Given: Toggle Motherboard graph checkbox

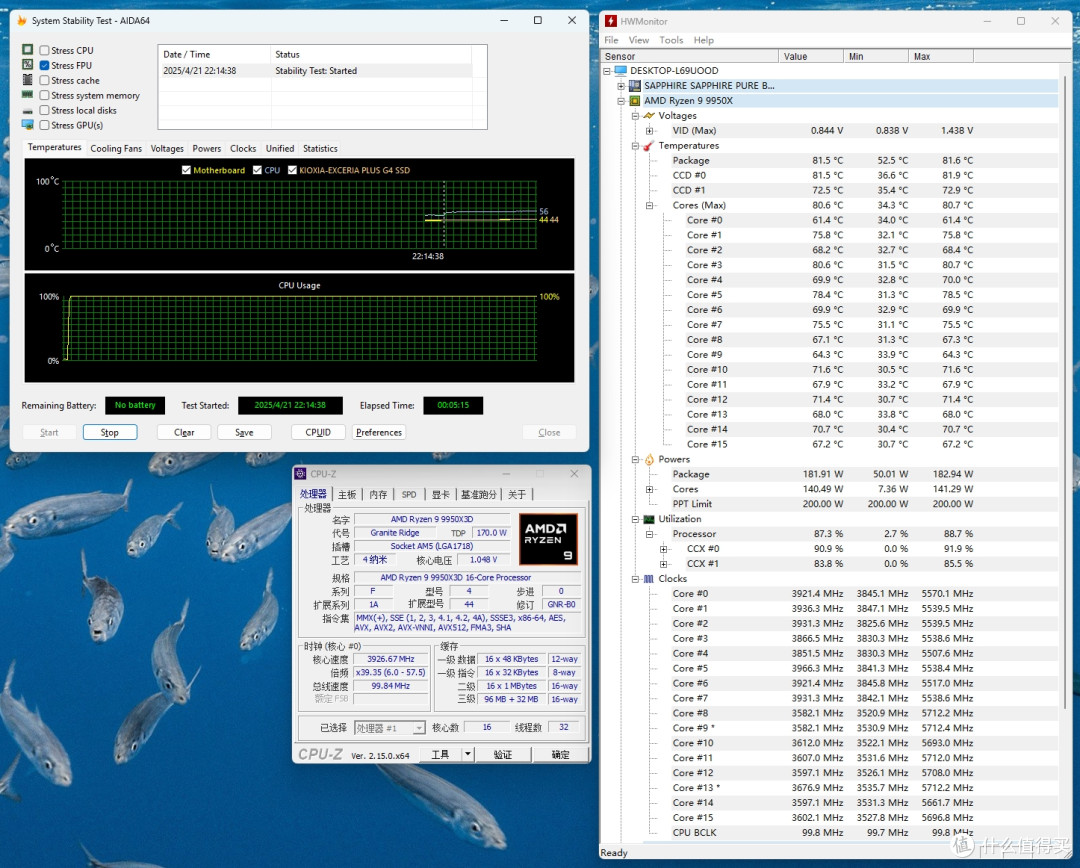Looking at the screenshot, I should pyautogui.click(x=186, y=170).
